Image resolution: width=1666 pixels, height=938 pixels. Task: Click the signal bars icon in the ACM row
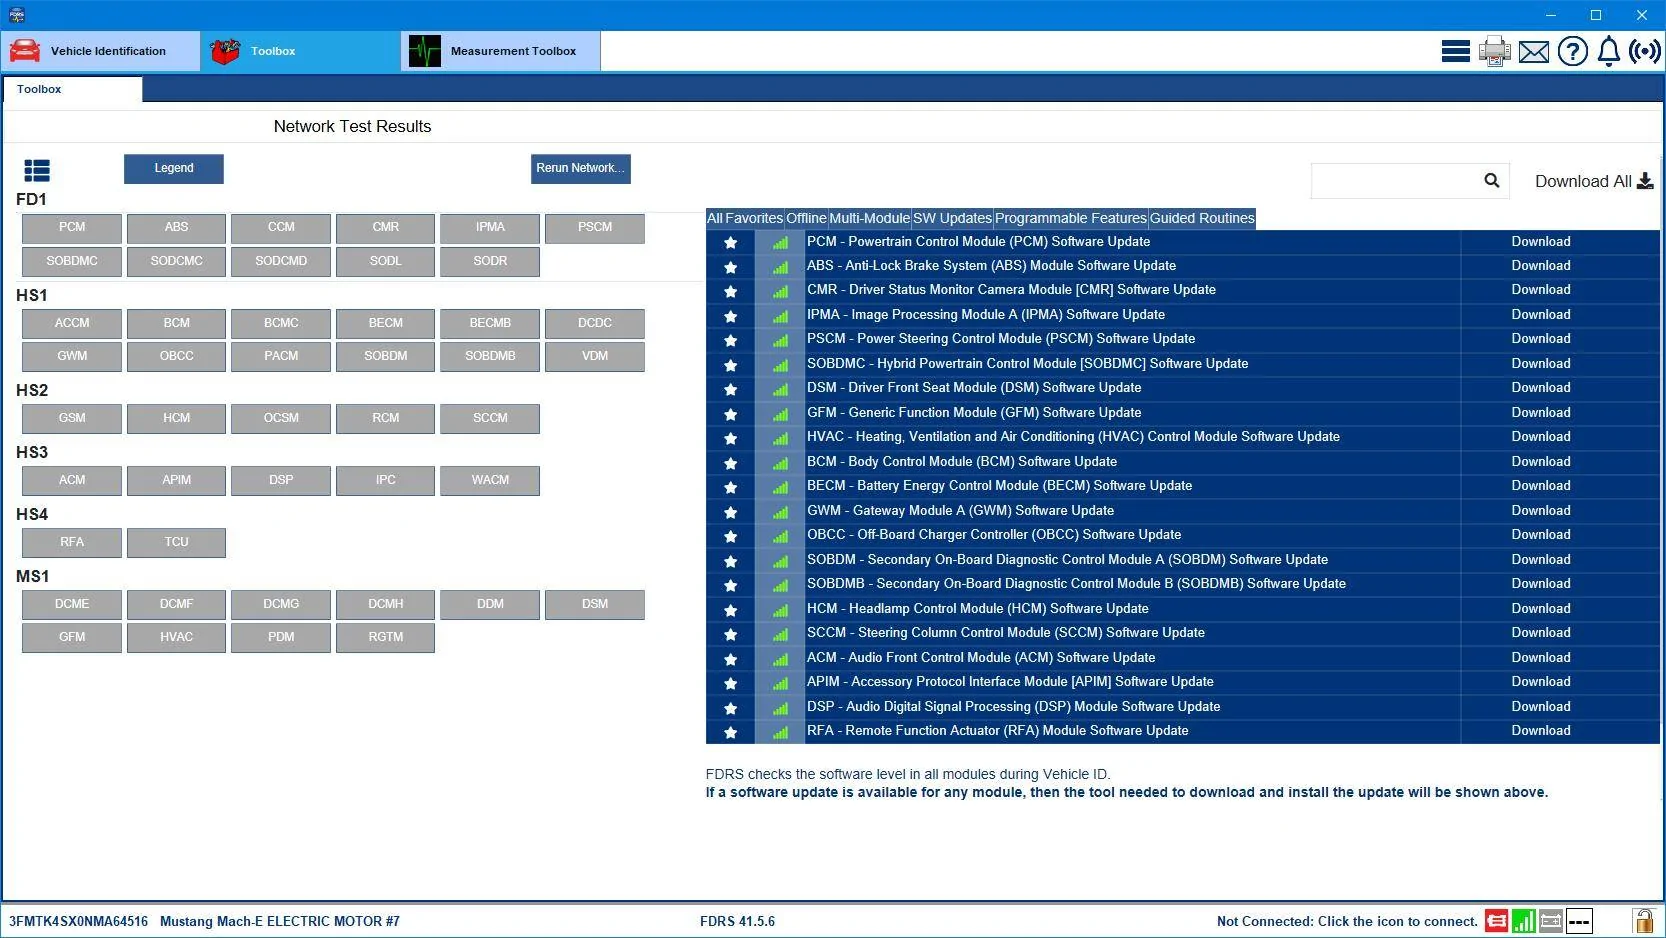coord(780,659)
